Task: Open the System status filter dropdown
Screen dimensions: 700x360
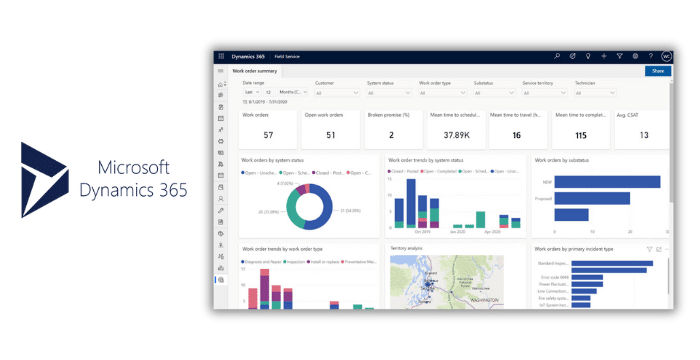Action: pyautogui.click(x=389, y=93)
